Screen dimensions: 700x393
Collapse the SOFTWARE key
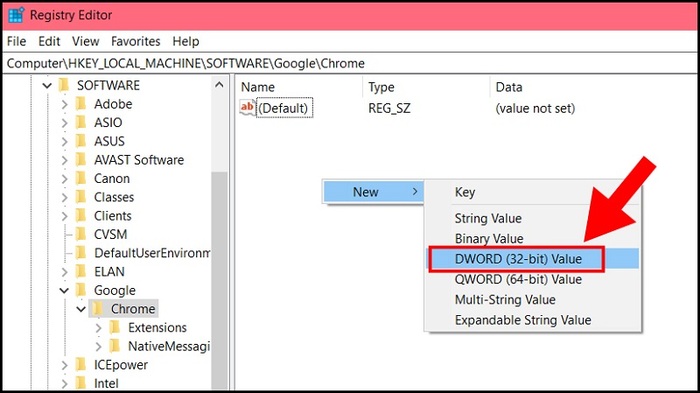tap(47, 85)
